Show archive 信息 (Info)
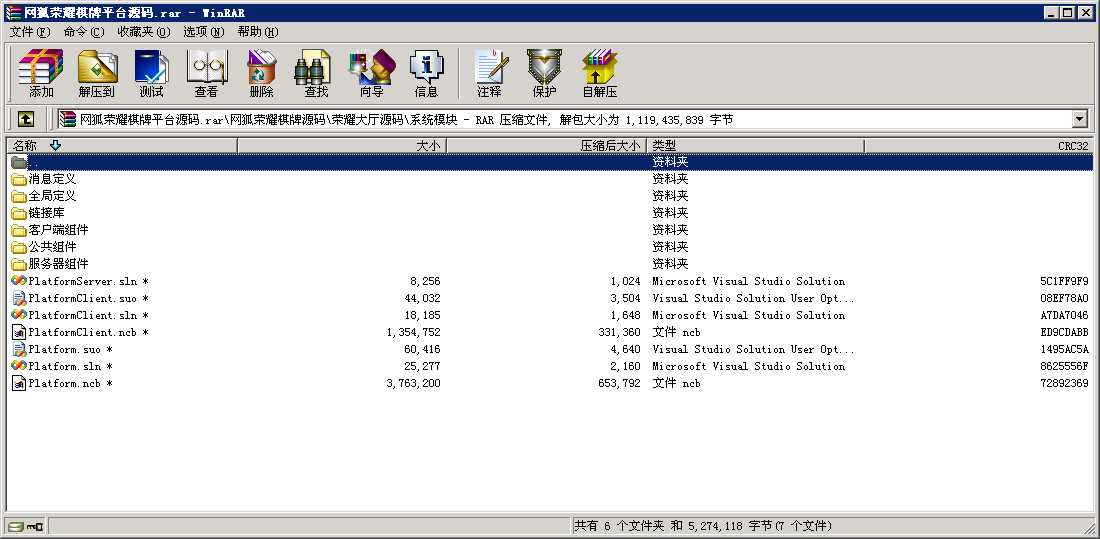This screenshot has width=1100, height=539. tap(427, 73)
